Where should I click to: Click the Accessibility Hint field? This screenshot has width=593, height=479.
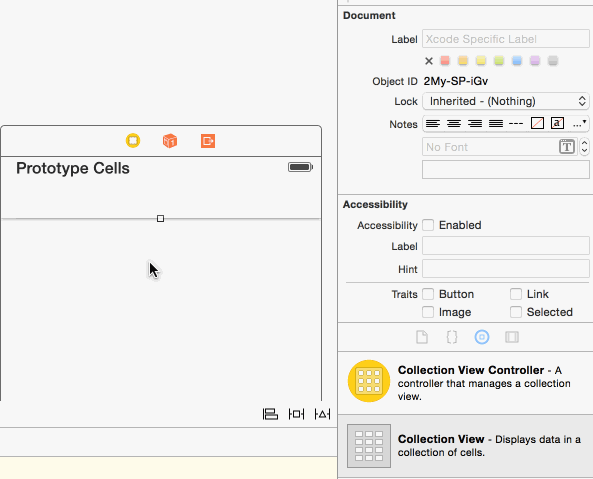click(506, 269)
